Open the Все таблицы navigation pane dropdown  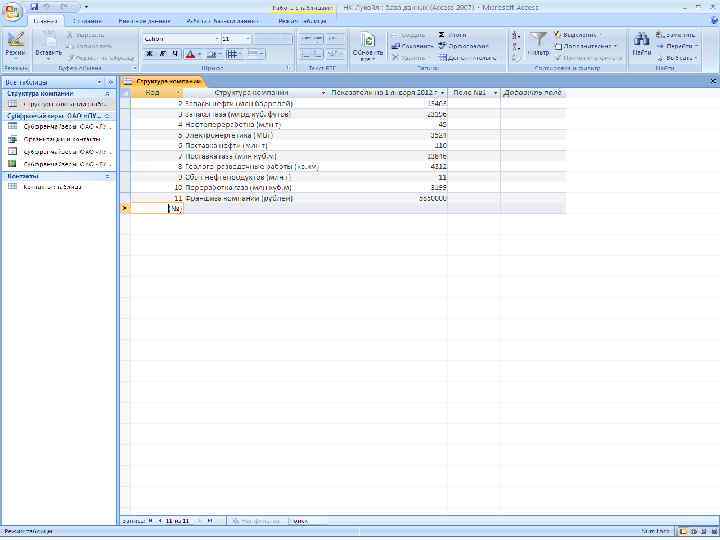99,82
